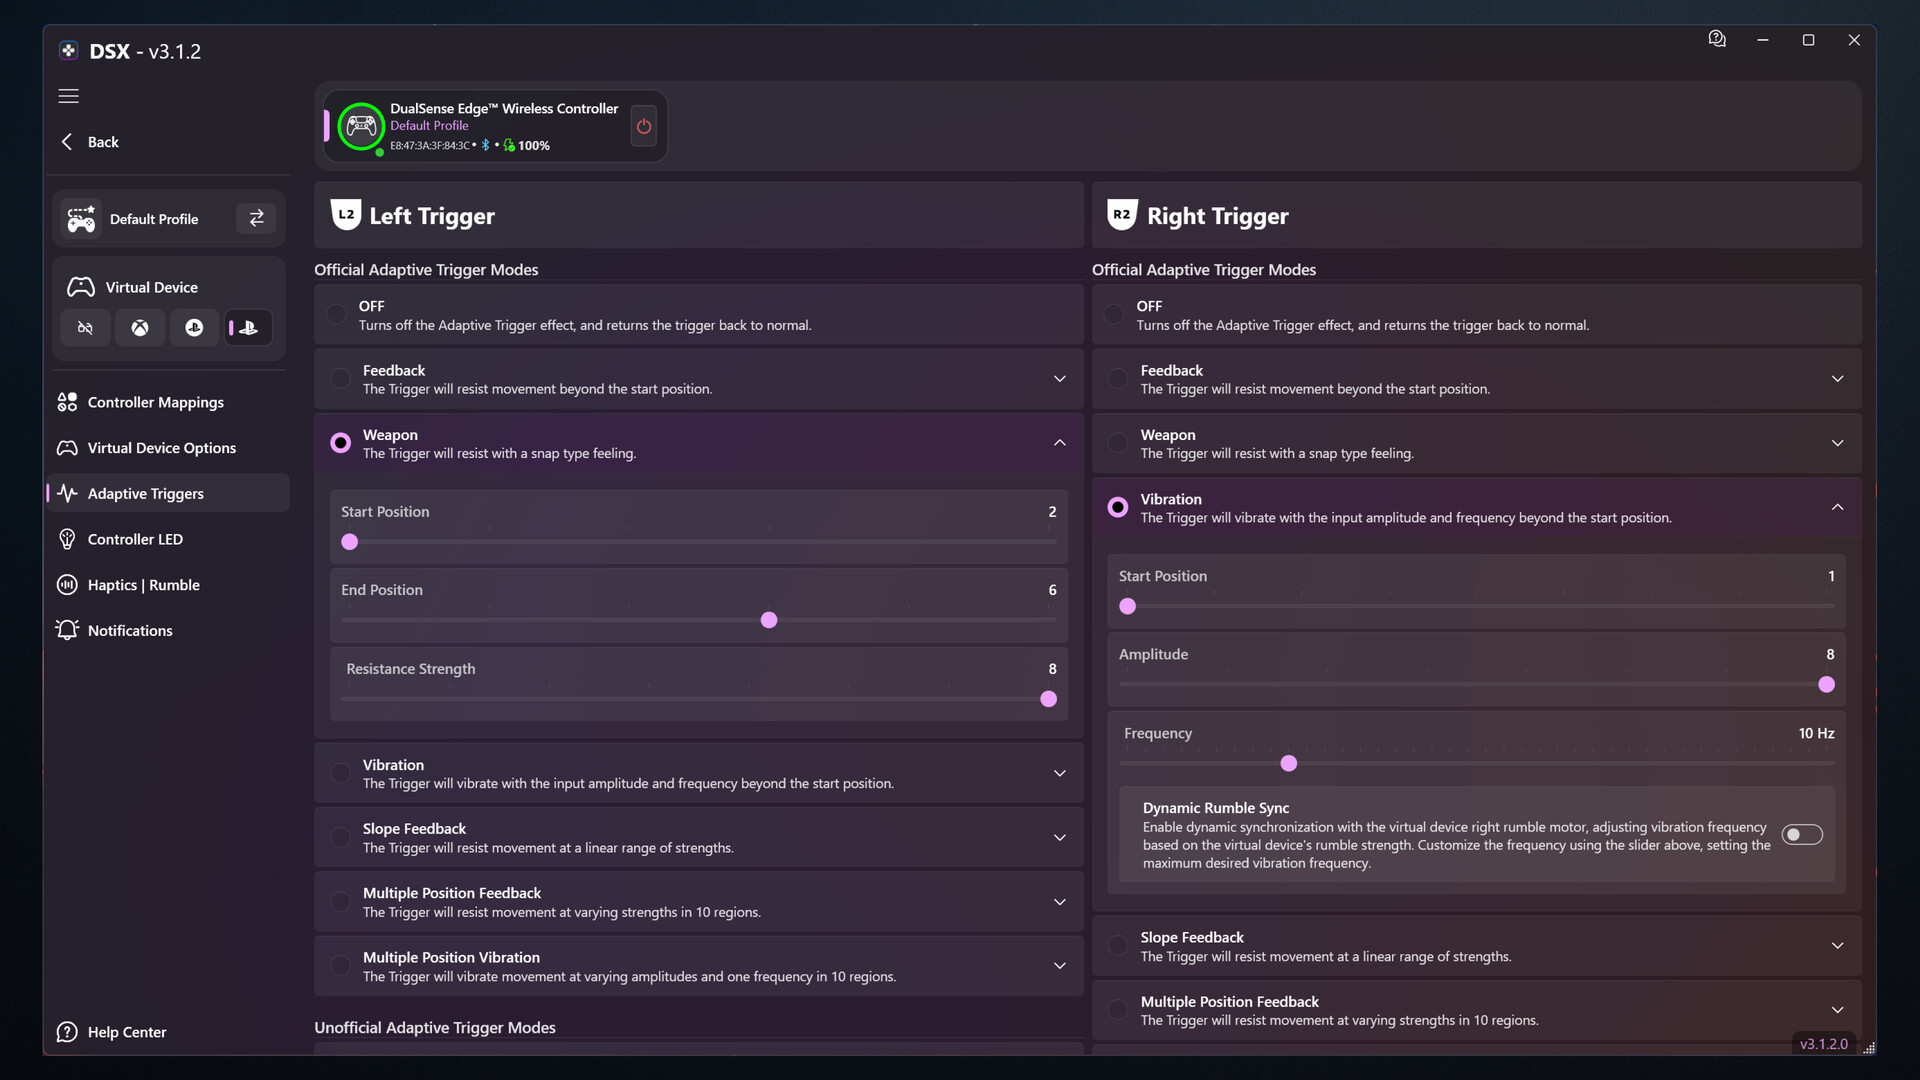
Task: Go to Adaptive Triggers section
Action: (143, 493)
